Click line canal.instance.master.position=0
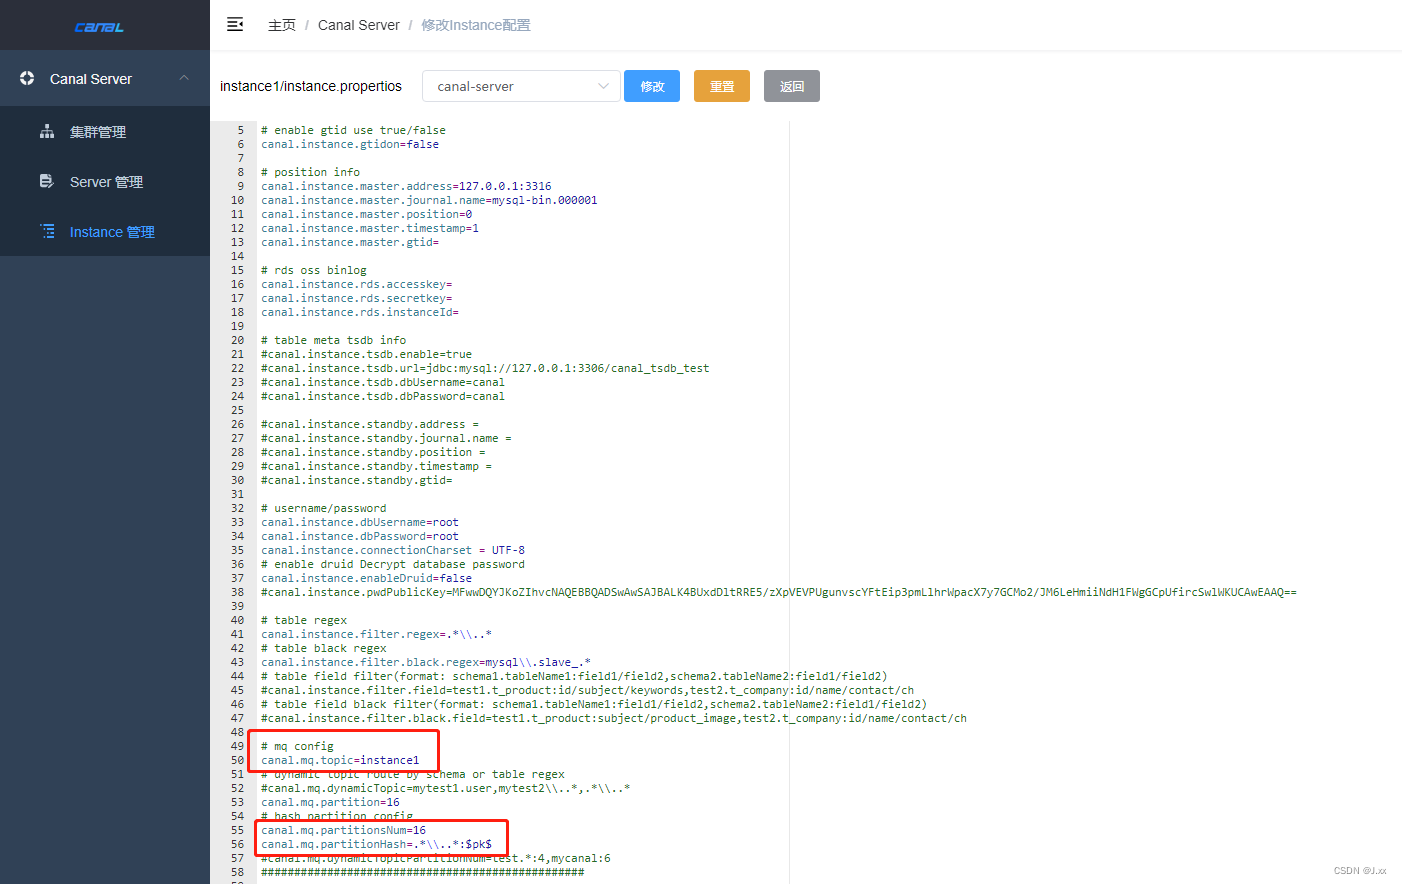 [366, 214]
